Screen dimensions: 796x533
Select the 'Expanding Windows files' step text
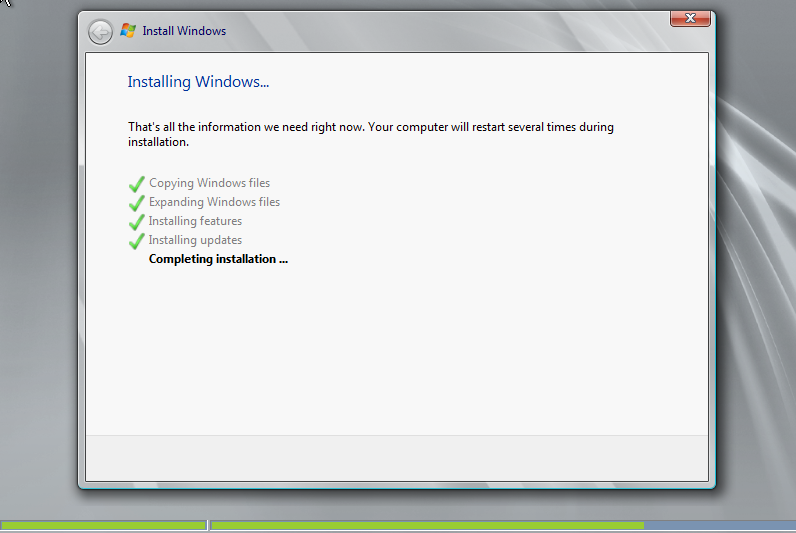point(214,202)
